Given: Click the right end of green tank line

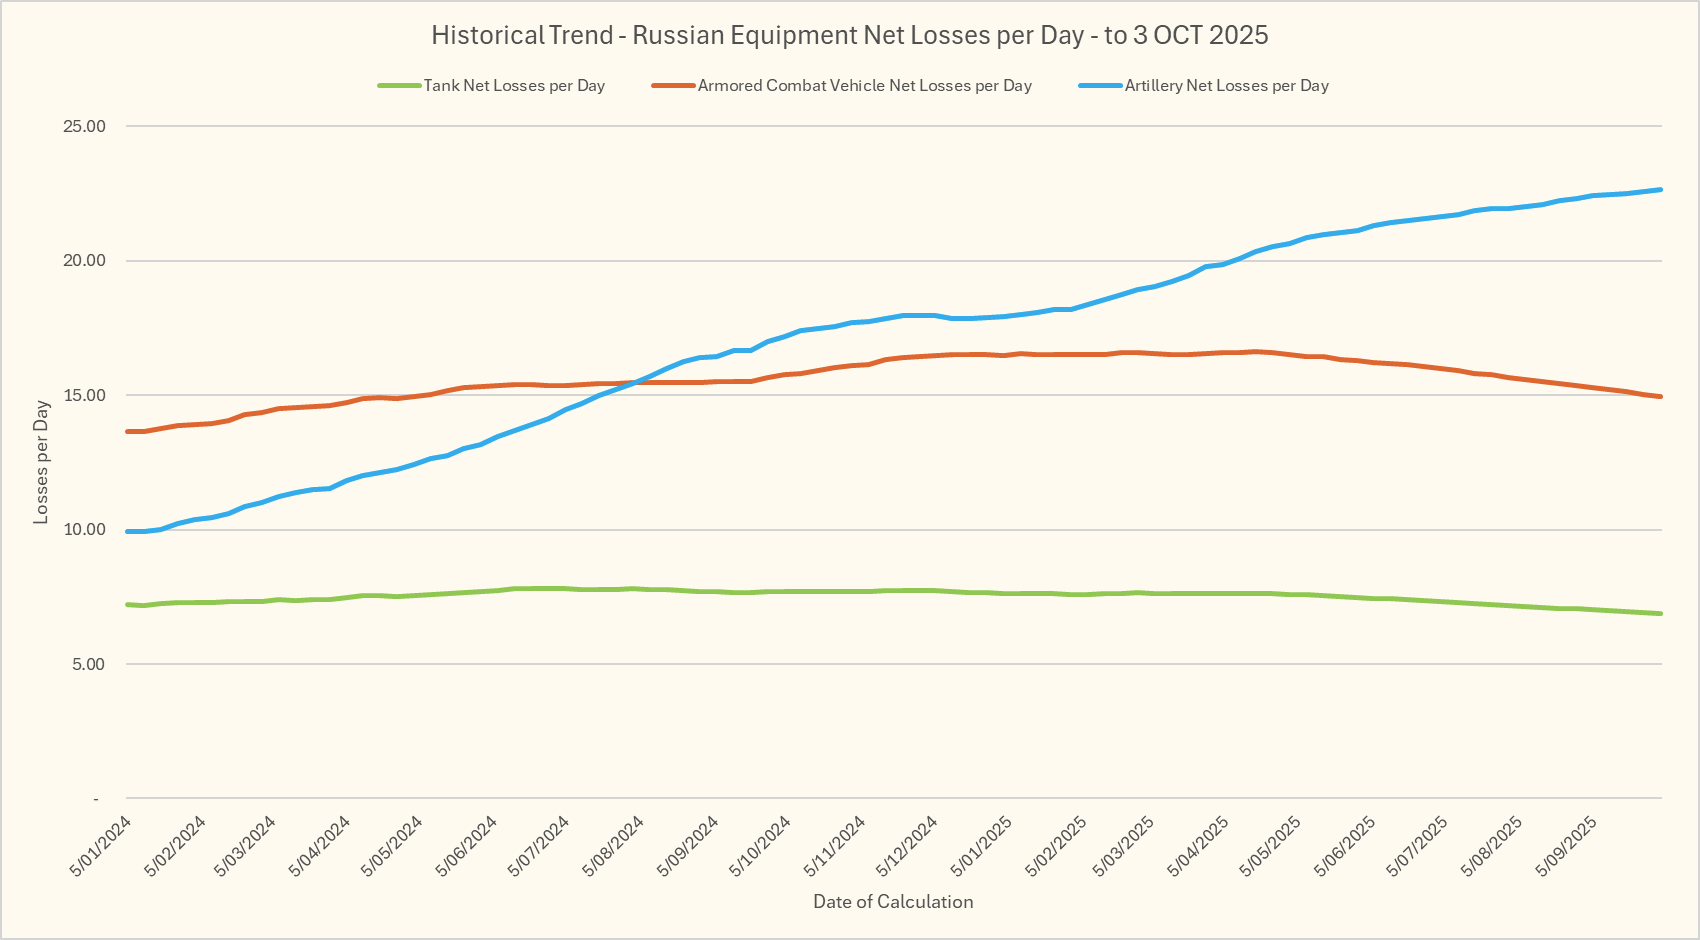Looking at the screenshot, I should click(x=1659, y=613).
